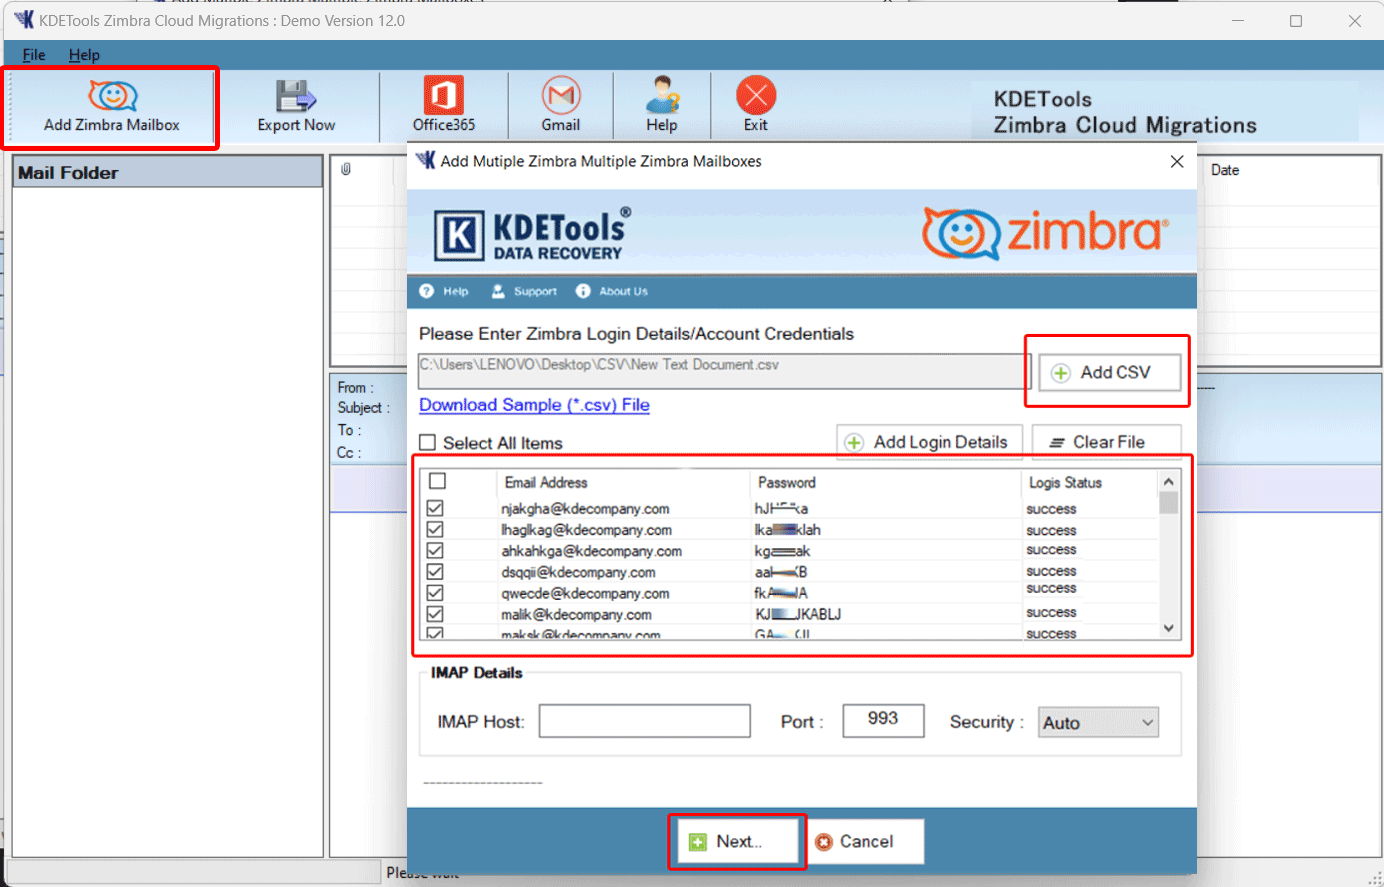The height and width of the screenshot is (887, 1384).
Task: Uncheck lhaglkag@kdecompany.com row checkbox
Action: pos(435,529)
